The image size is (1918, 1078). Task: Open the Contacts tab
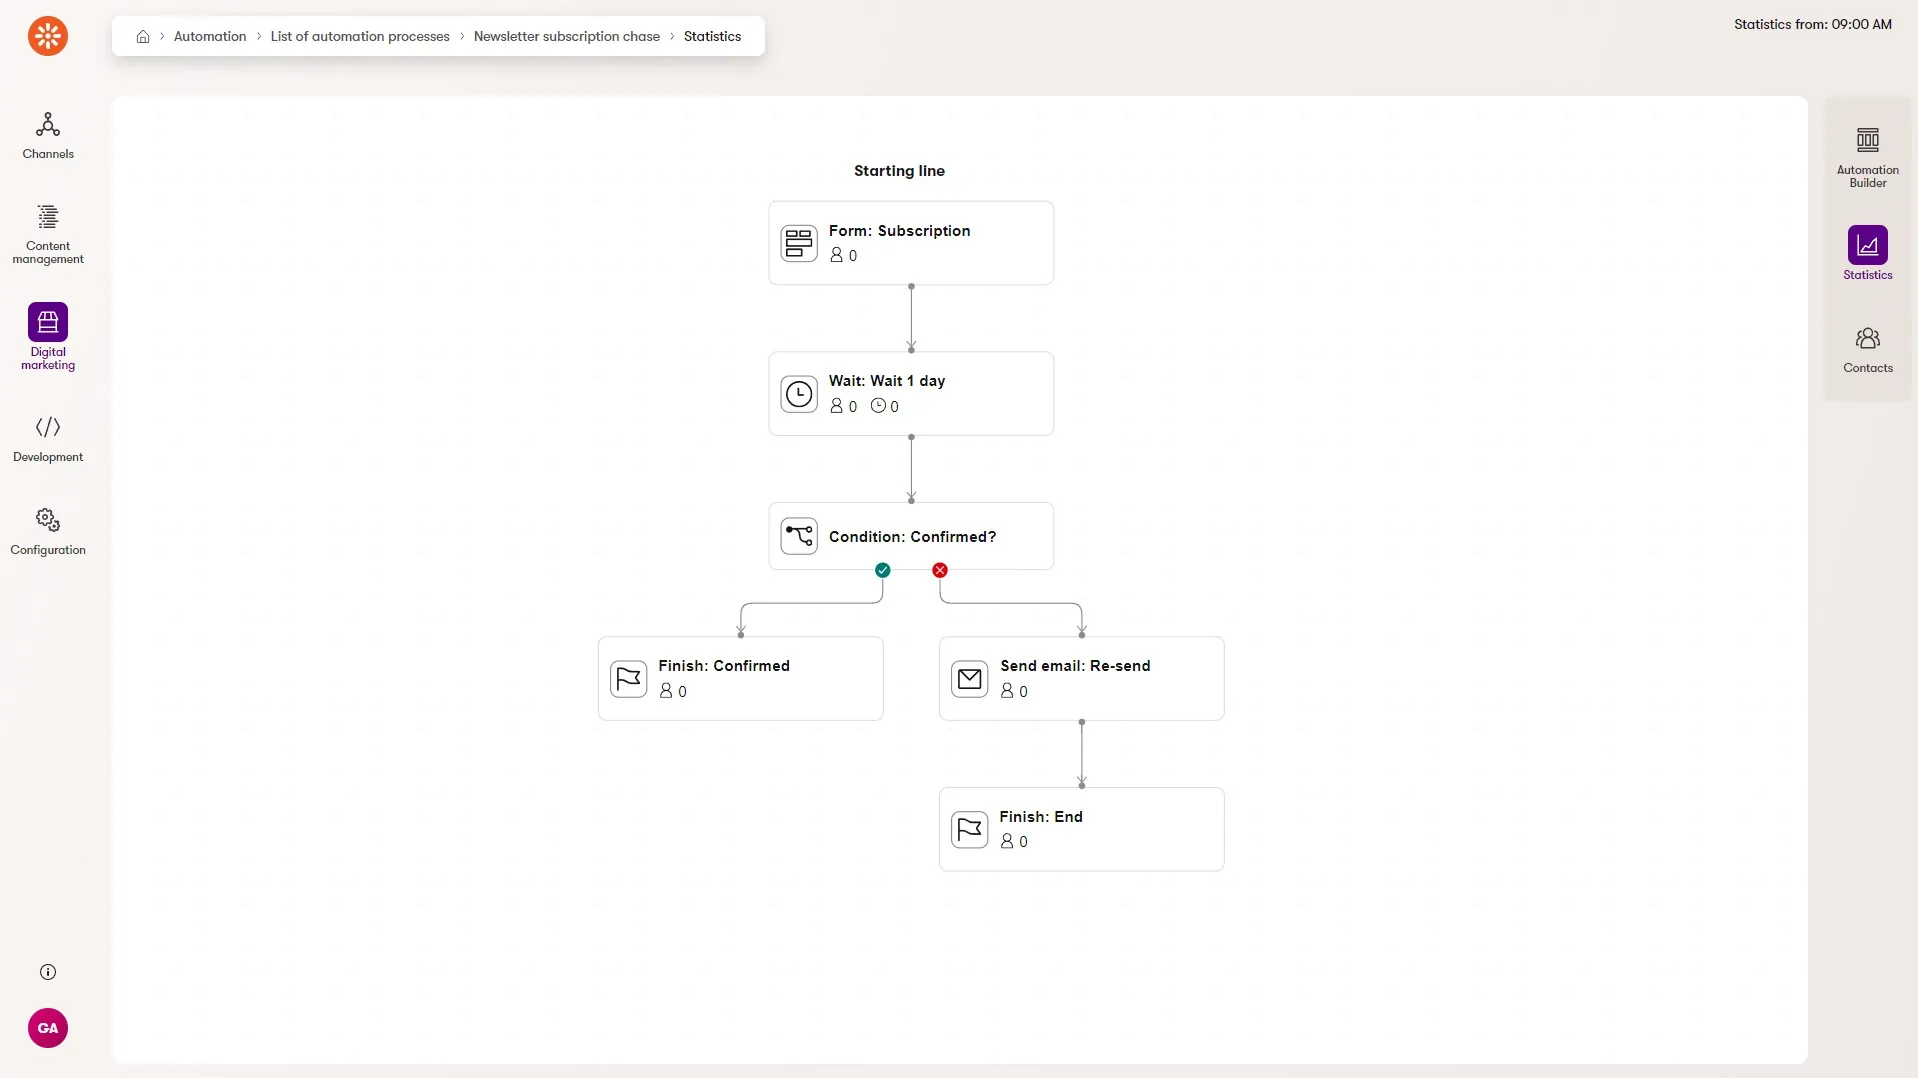tap(1867, 350)
